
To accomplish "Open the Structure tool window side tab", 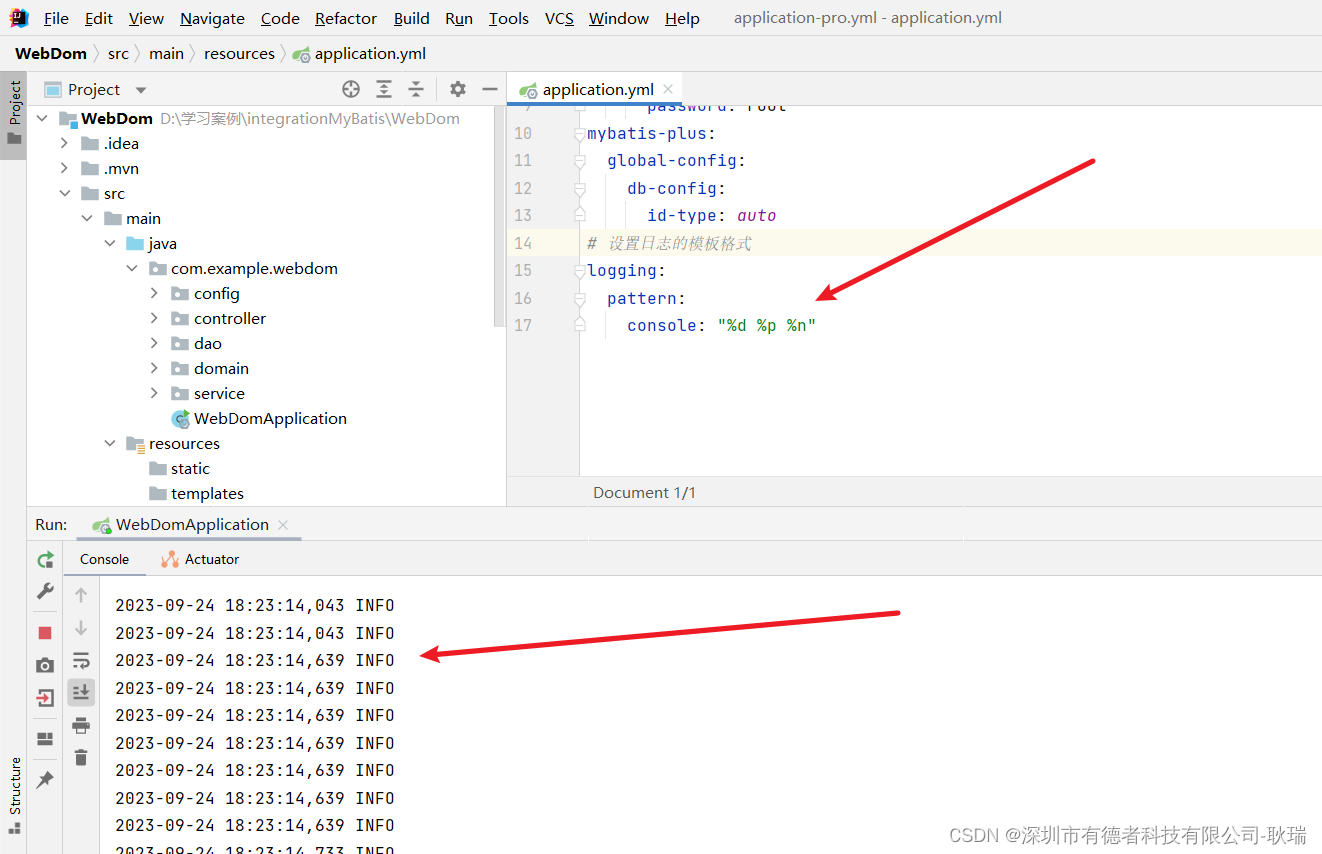I will (14, 796).
